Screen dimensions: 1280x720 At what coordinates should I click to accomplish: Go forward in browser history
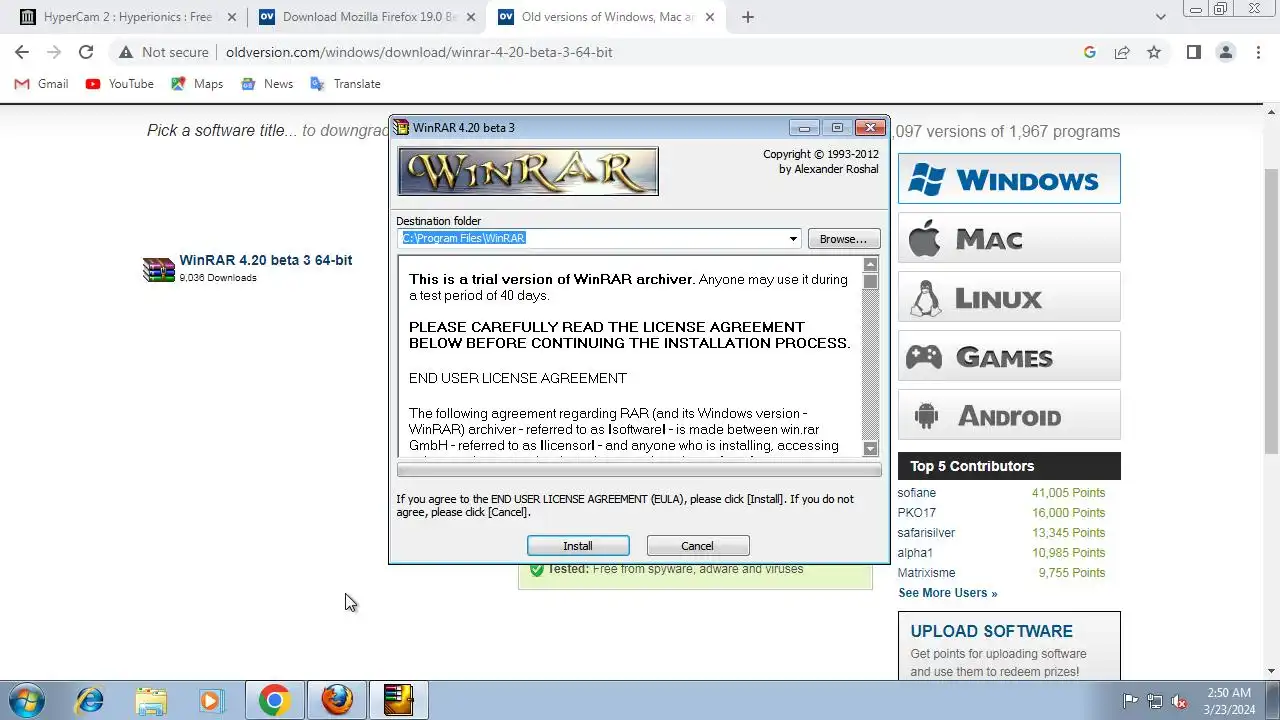click(54, 52)
